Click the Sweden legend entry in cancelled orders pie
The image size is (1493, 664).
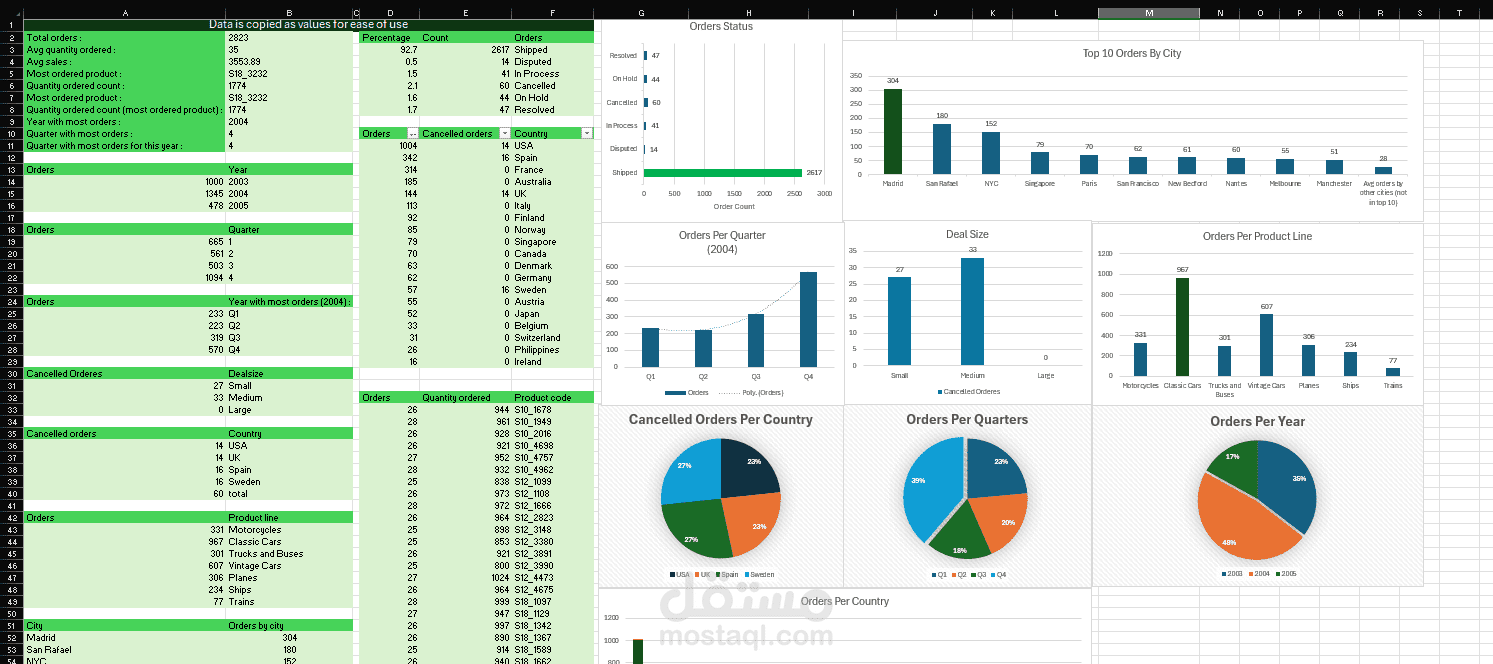pos(758,575)
